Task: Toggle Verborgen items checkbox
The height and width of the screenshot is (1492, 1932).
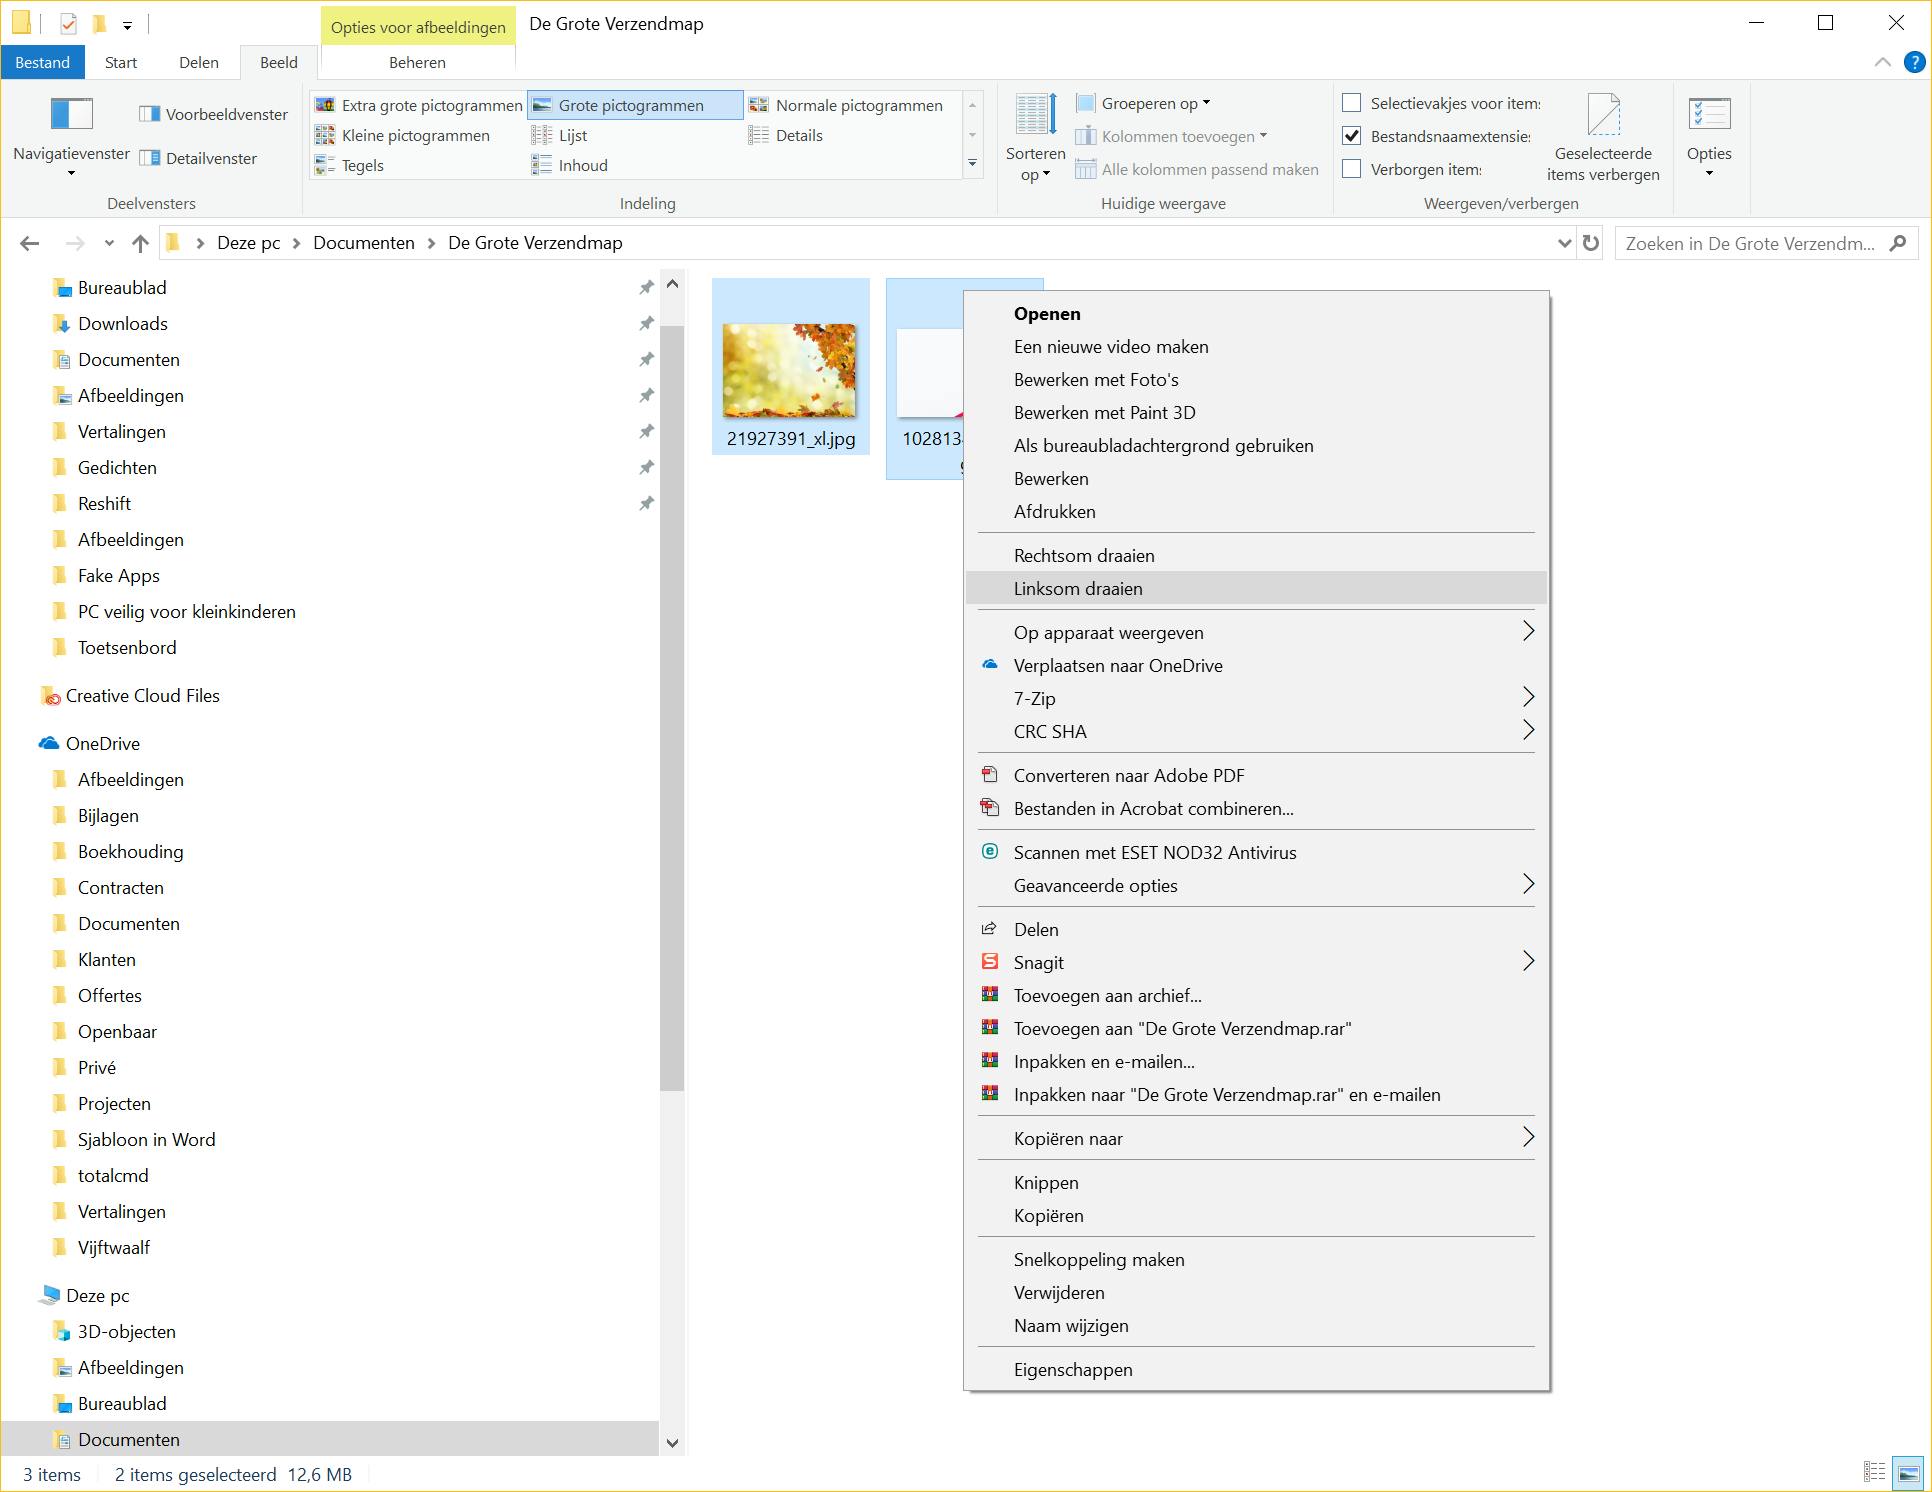Action: point(1352,169)
